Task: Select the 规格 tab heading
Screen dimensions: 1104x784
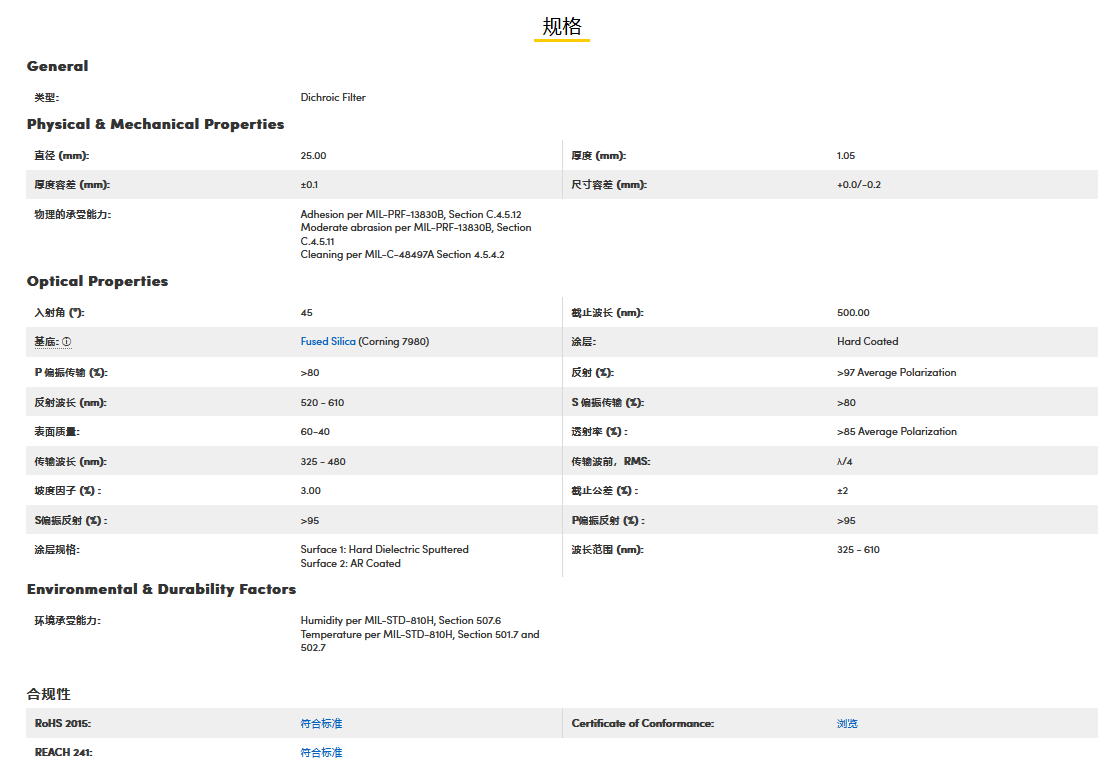Action: click(561, 27)
